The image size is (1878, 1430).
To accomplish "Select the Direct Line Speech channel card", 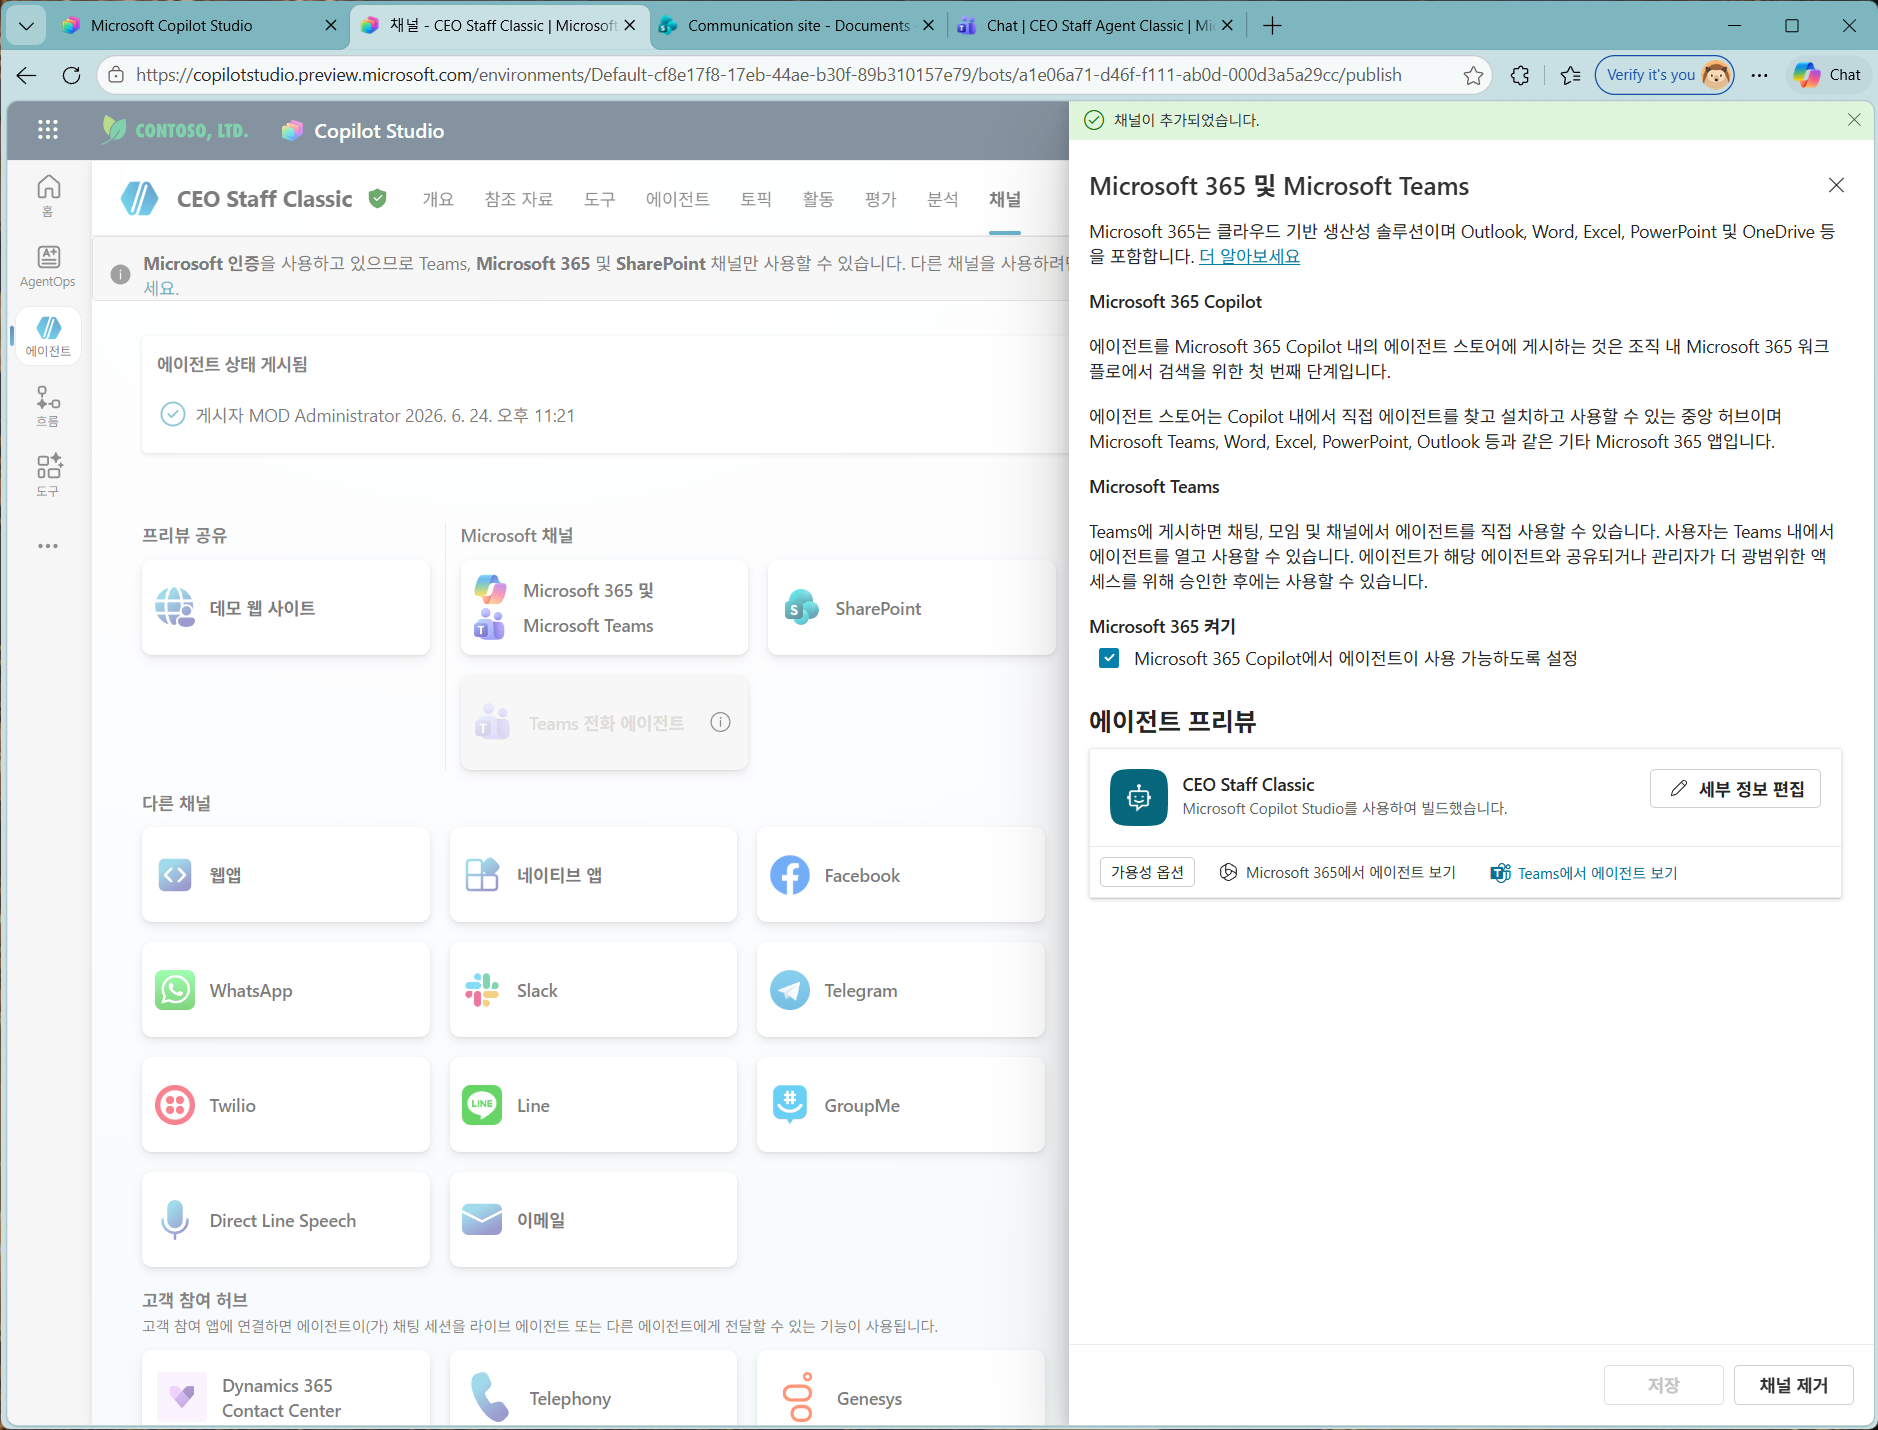I will pos(286,1220).
